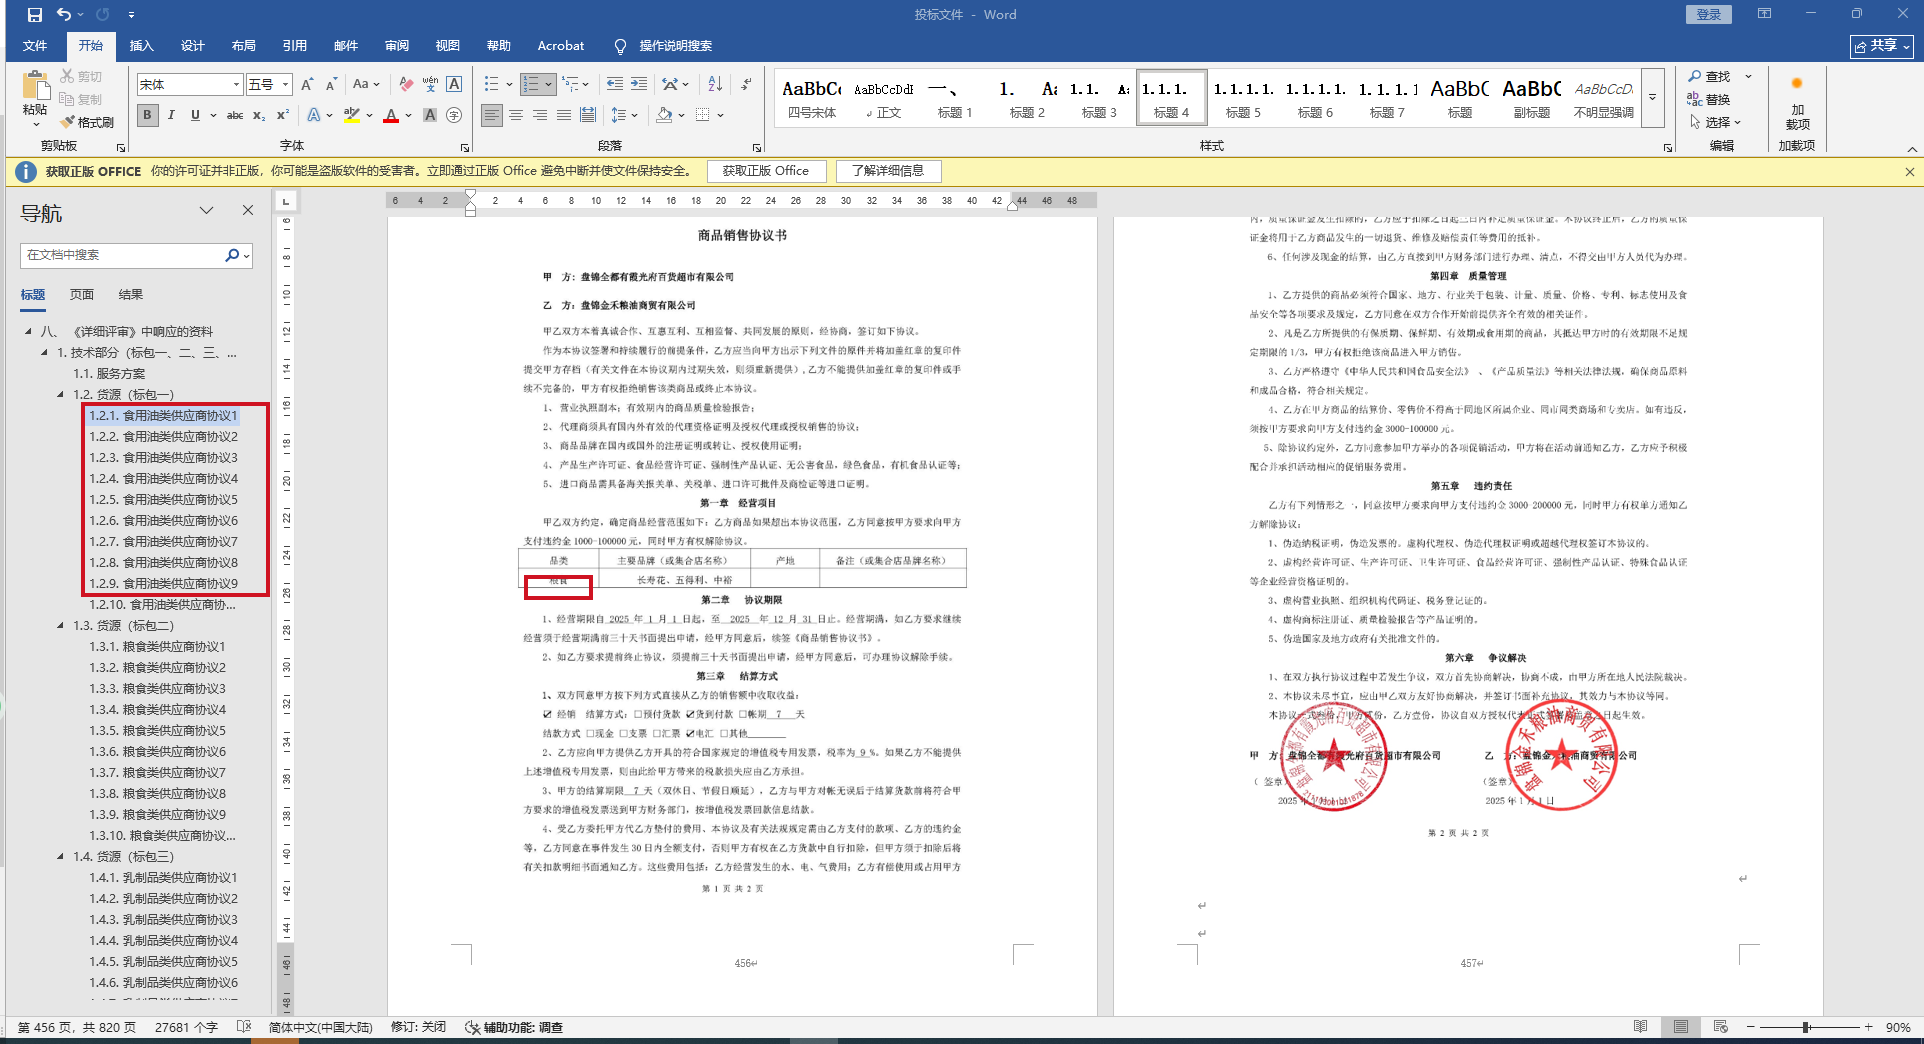Click the shading paint bucket icon

pos(664,115)
